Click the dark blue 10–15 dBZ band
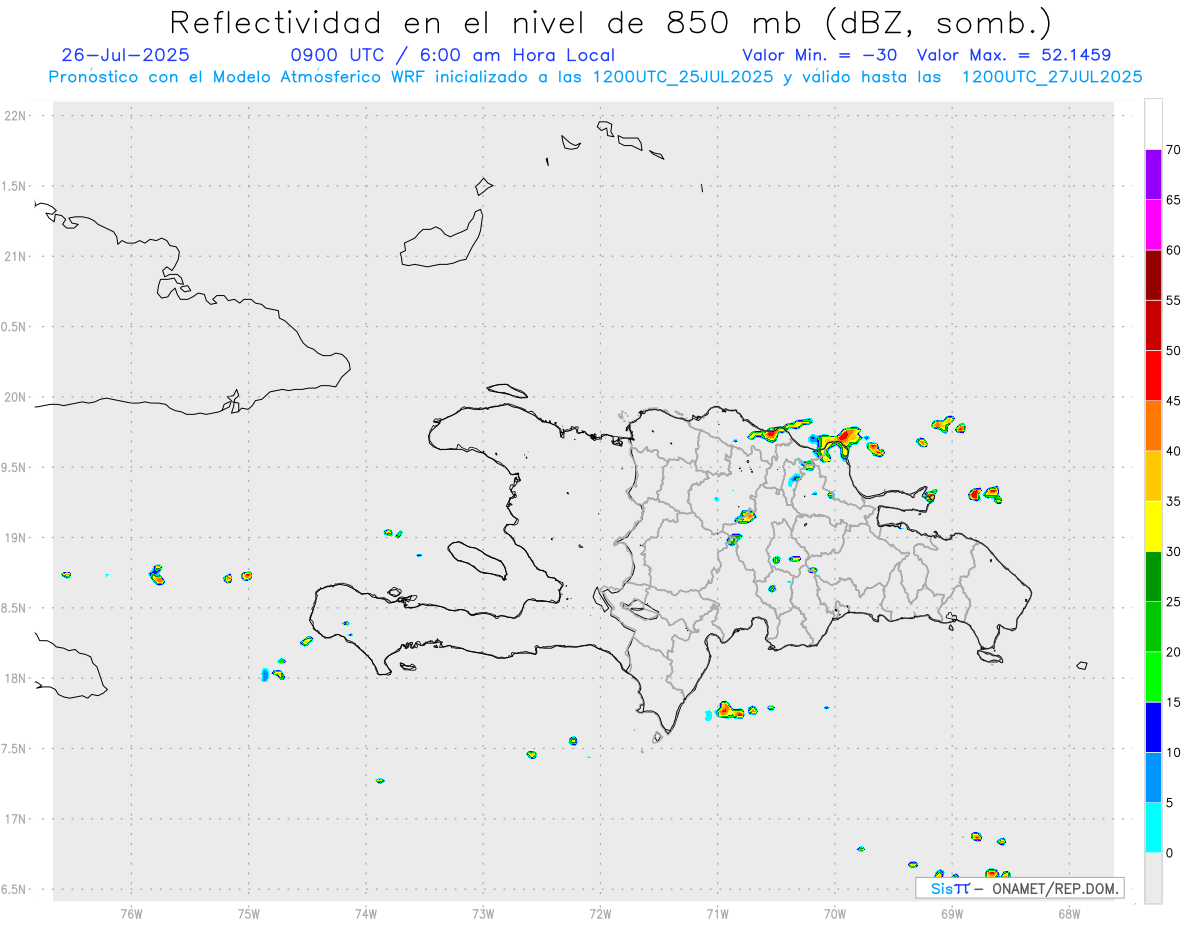Viewport: 1200px width, 927px height. pyautogui.click(x=1153, y=727)
